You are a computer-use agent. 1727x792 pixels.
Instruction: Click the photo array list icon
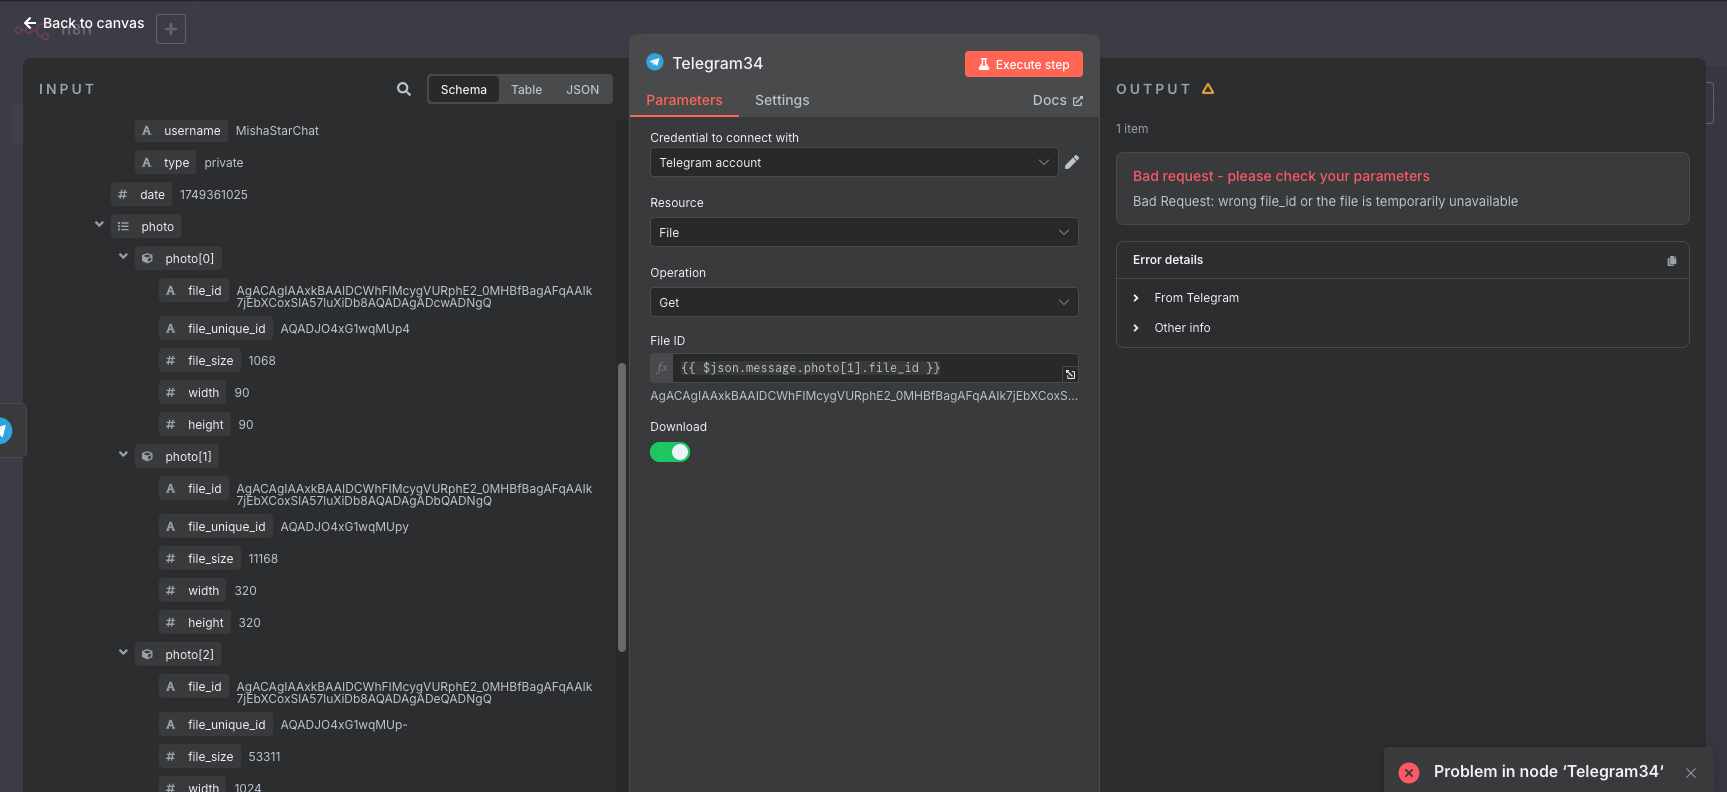tap(123, 227)
